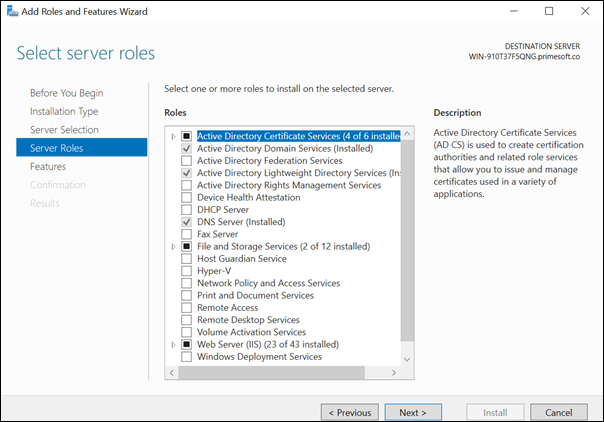The width and height of the screenshot is (604, 422).
Task: Toggle File and Storage Services checkbox
Action: [x=186, y=246]
